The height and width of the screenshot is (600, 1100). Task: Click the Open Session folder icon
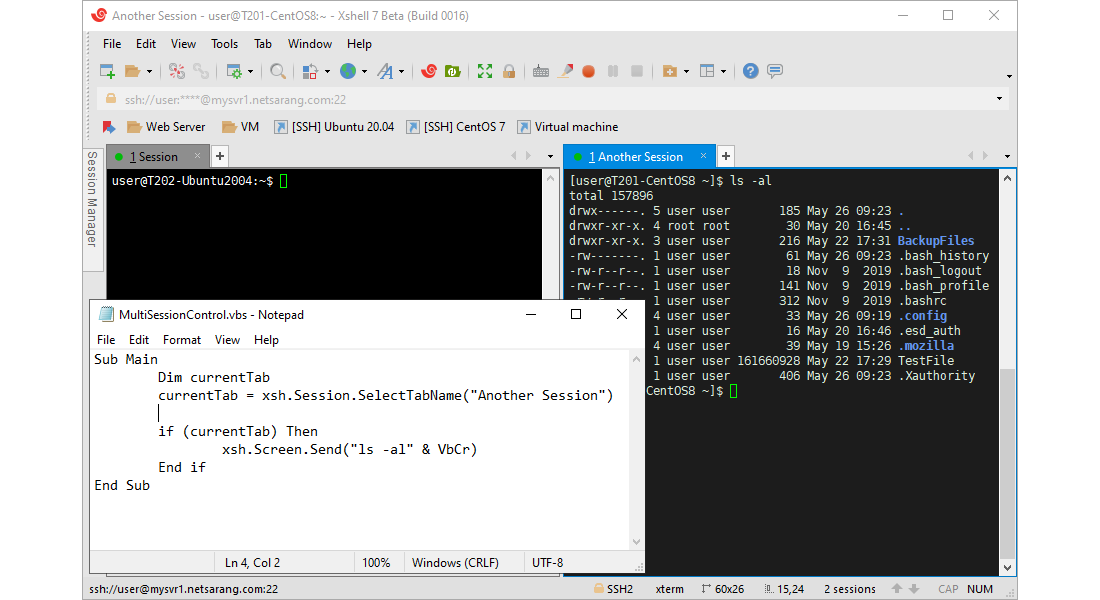pyautogui.click(x=132, y=71)
